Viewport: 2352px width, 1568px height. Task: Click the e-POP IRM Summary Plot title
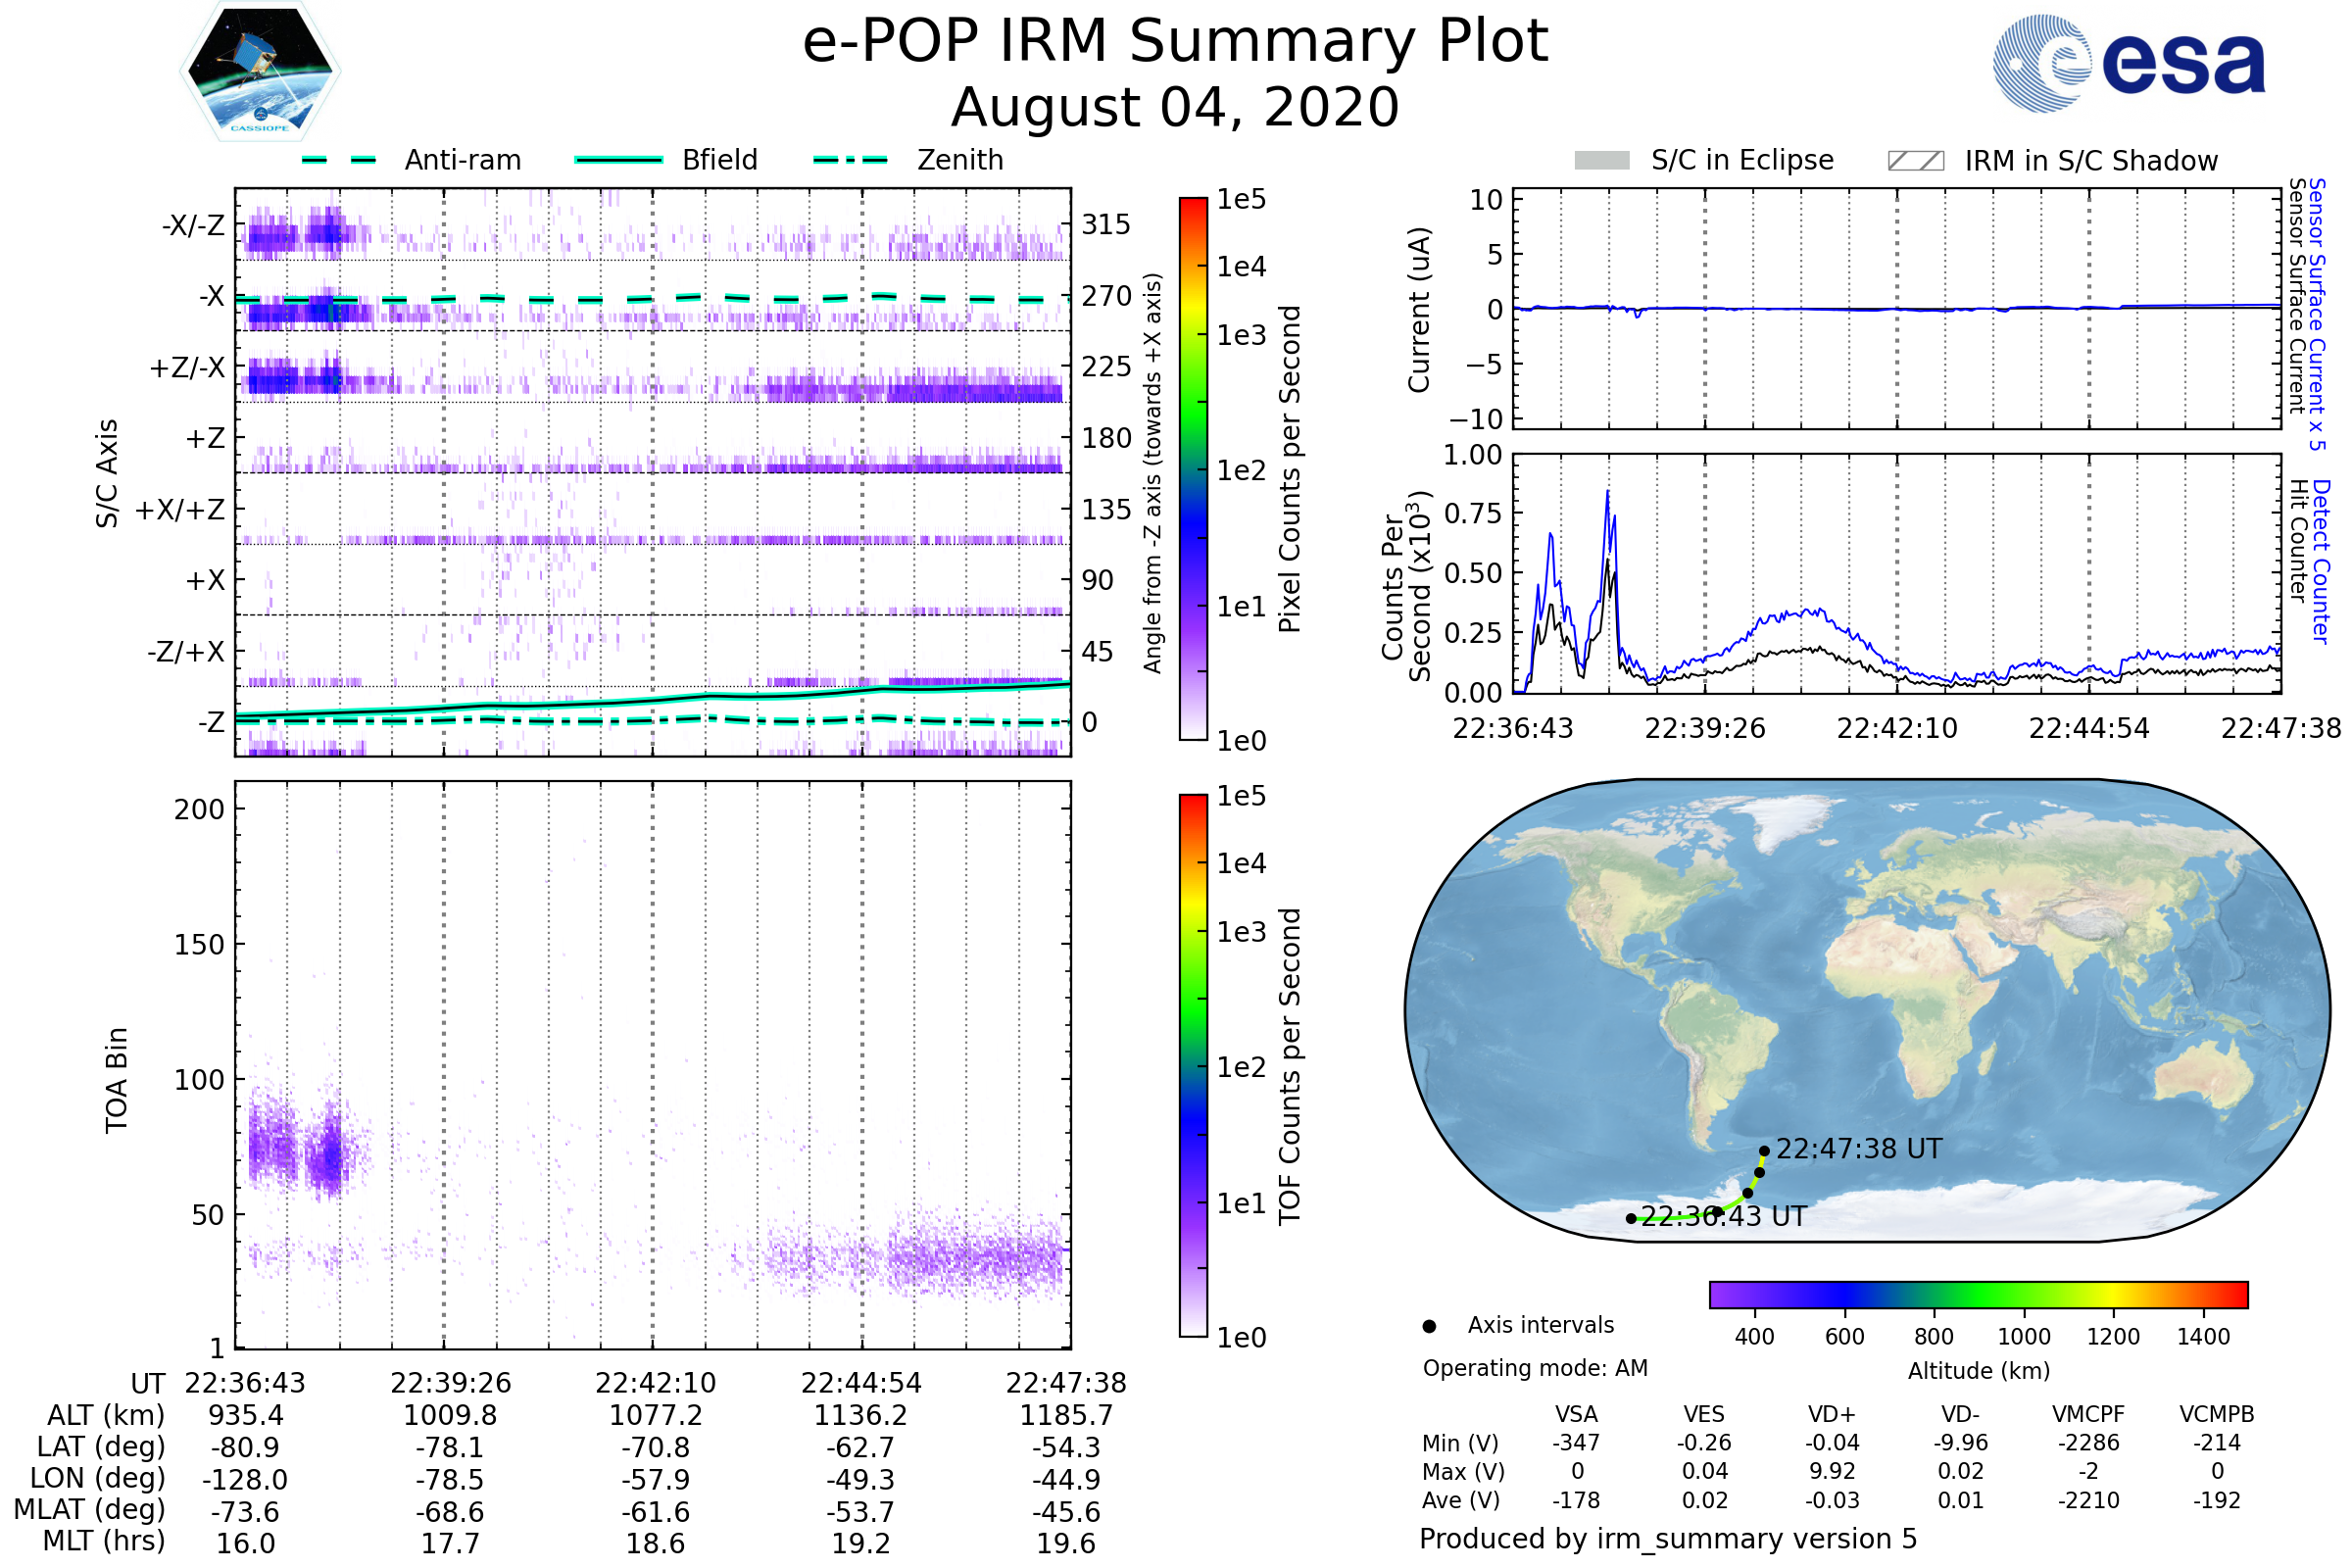coord(1175,42)
